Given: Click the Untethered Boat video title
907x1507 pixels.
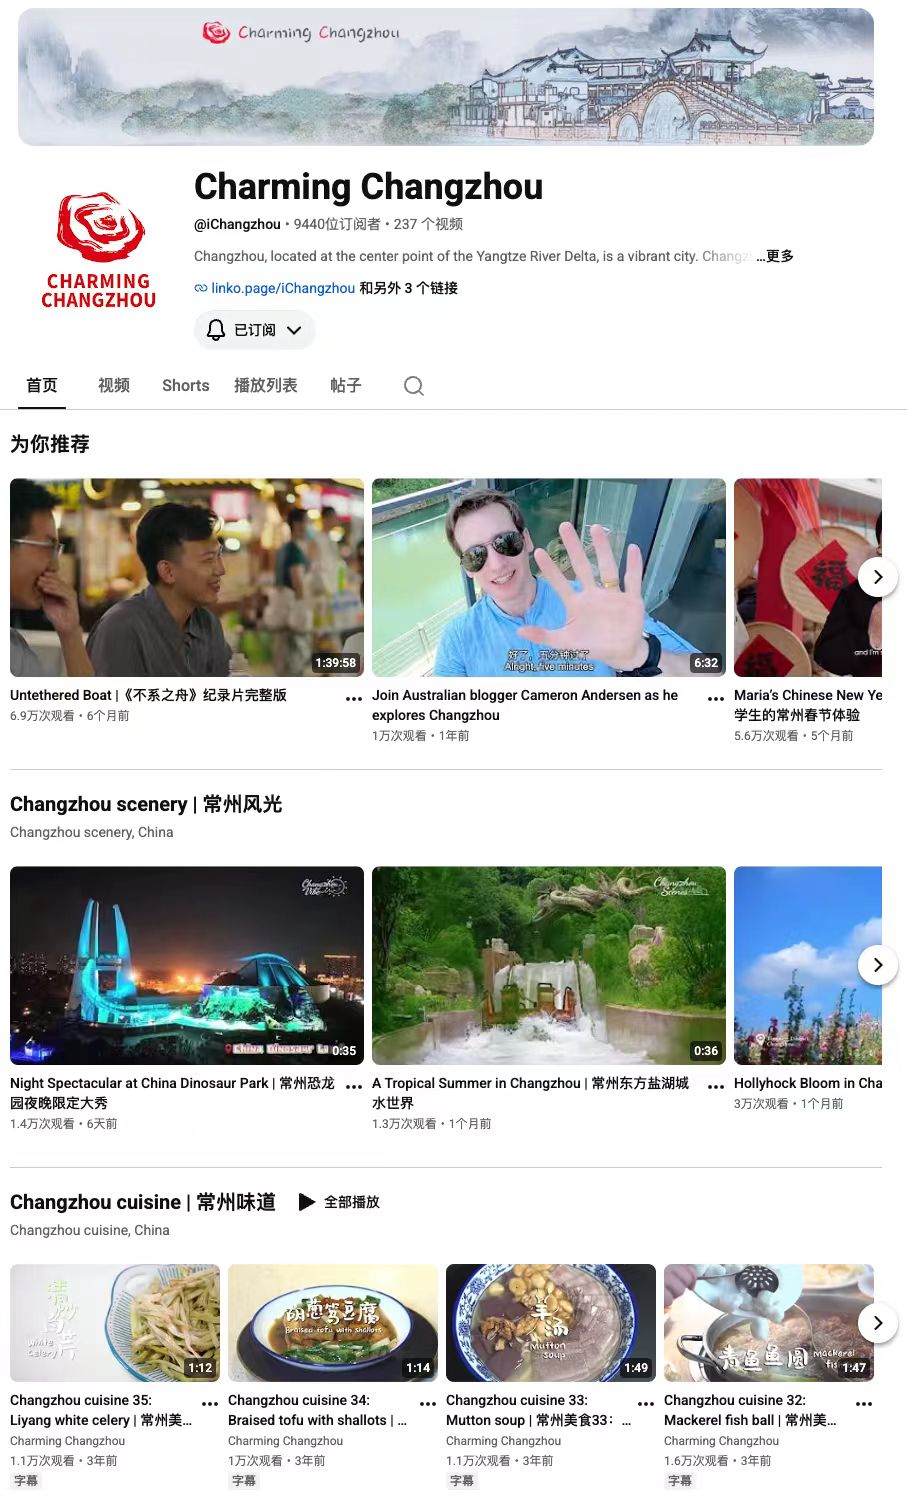Looking at the screenshot, I should 148,695.
